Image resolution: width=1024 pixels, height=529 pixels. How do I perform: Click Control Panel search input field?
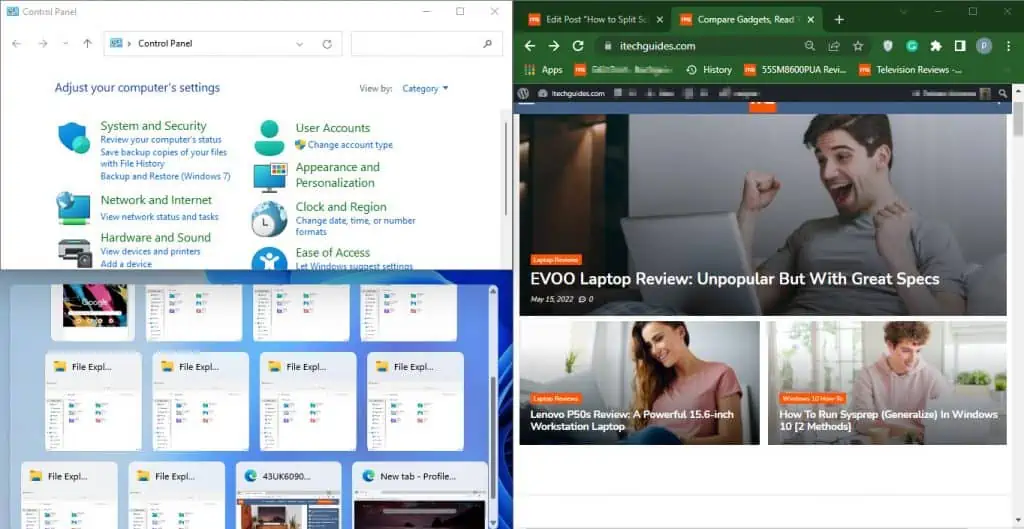click(x=426, y=44)
